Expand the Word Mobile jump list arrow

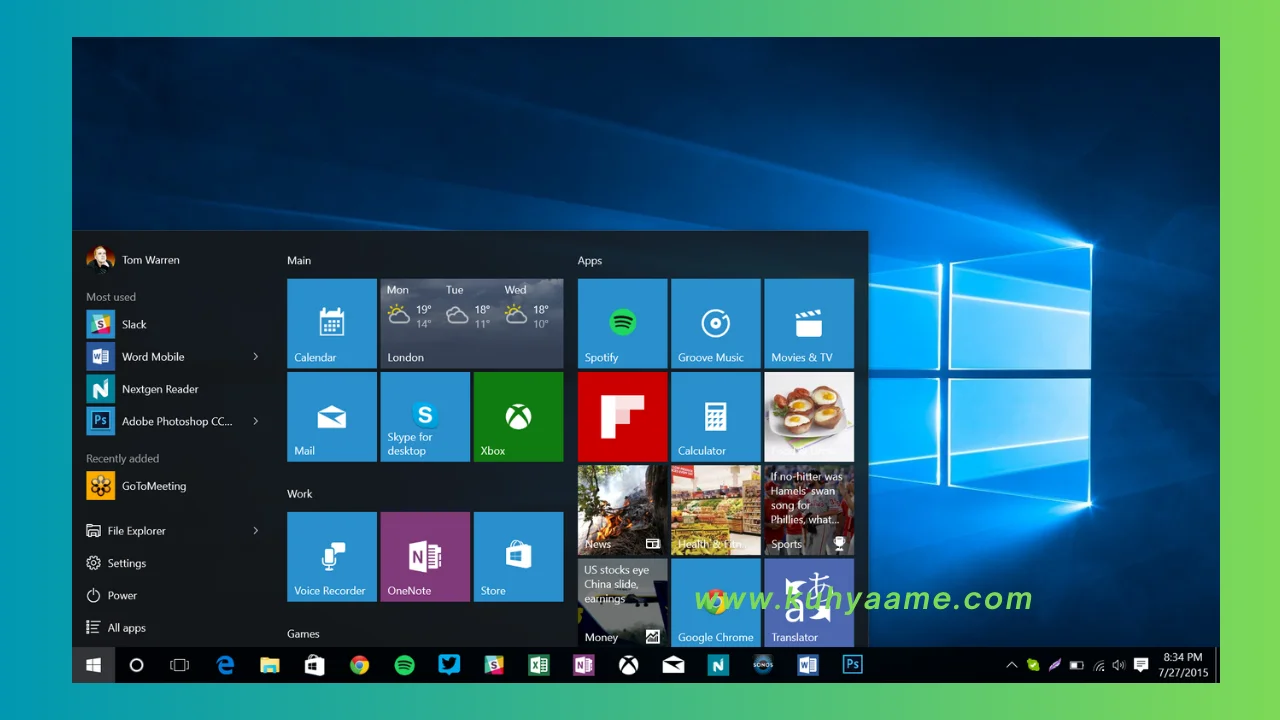click(x=256, y=357)
